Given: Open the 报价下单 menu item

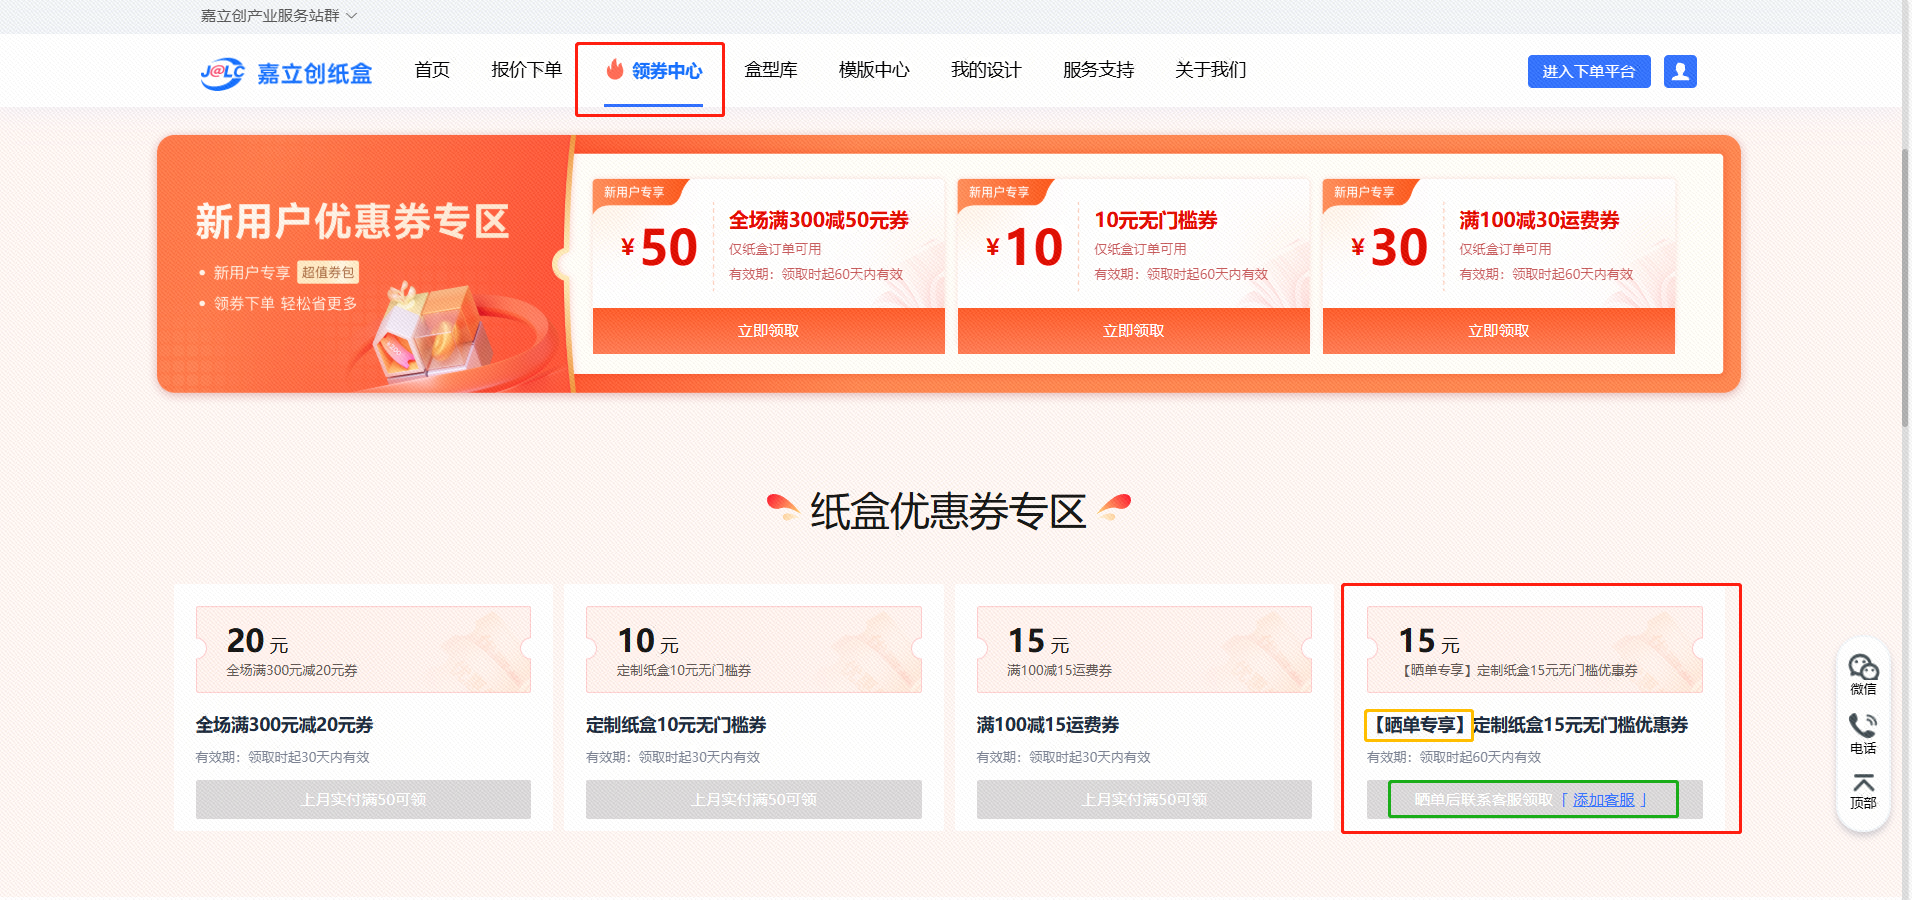Looking at the screenshot, I should point(526,70).
